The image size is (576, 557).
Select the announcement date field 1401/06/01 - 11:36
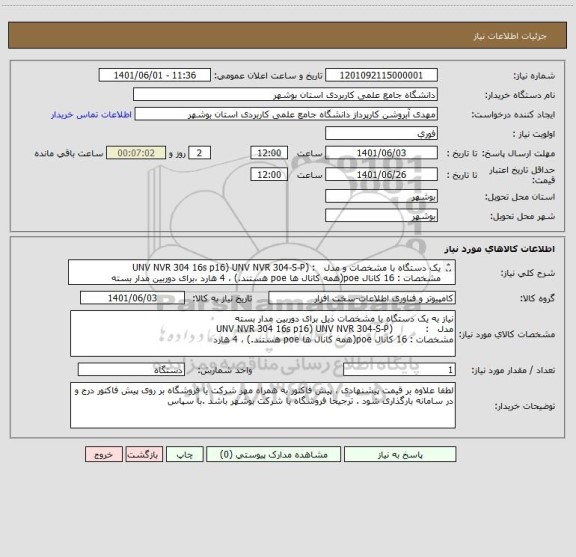coord(155,75)
